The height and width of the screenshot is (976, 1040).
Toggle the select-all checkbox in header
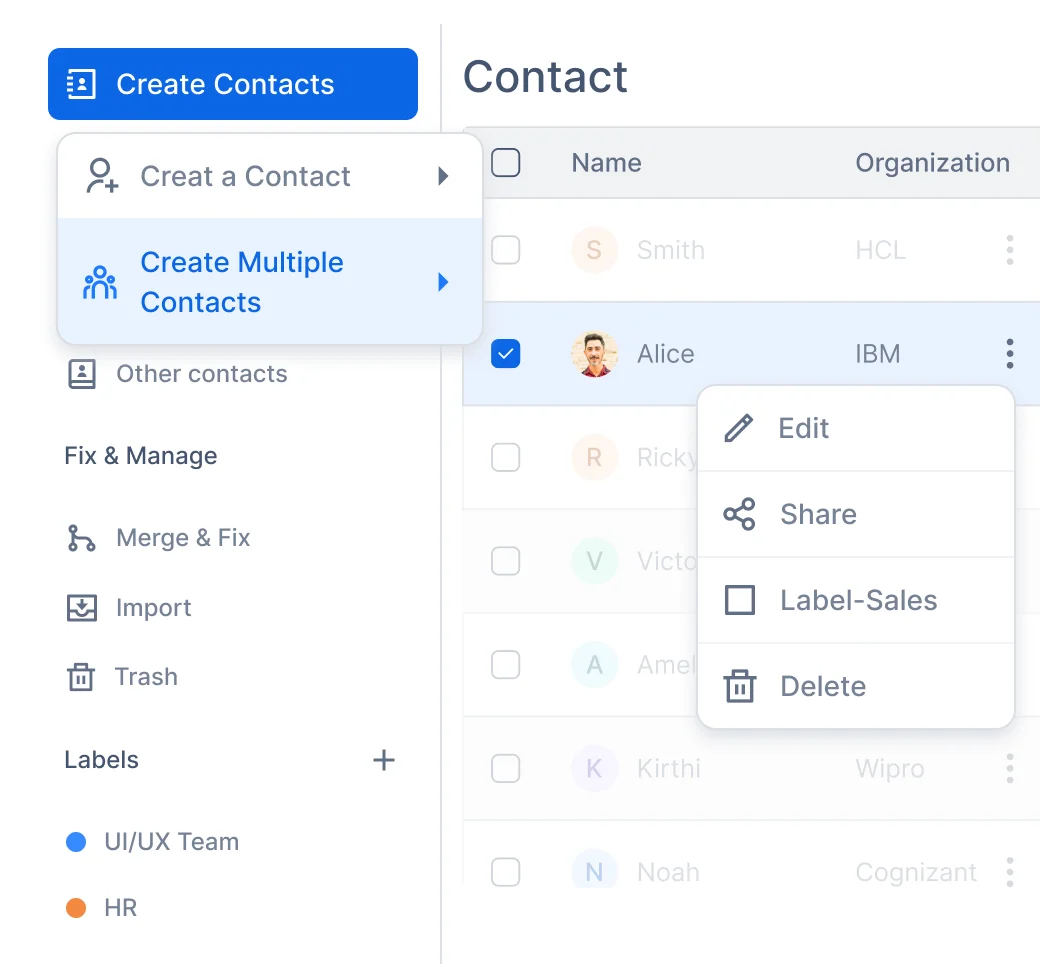[x=506, y=163]
